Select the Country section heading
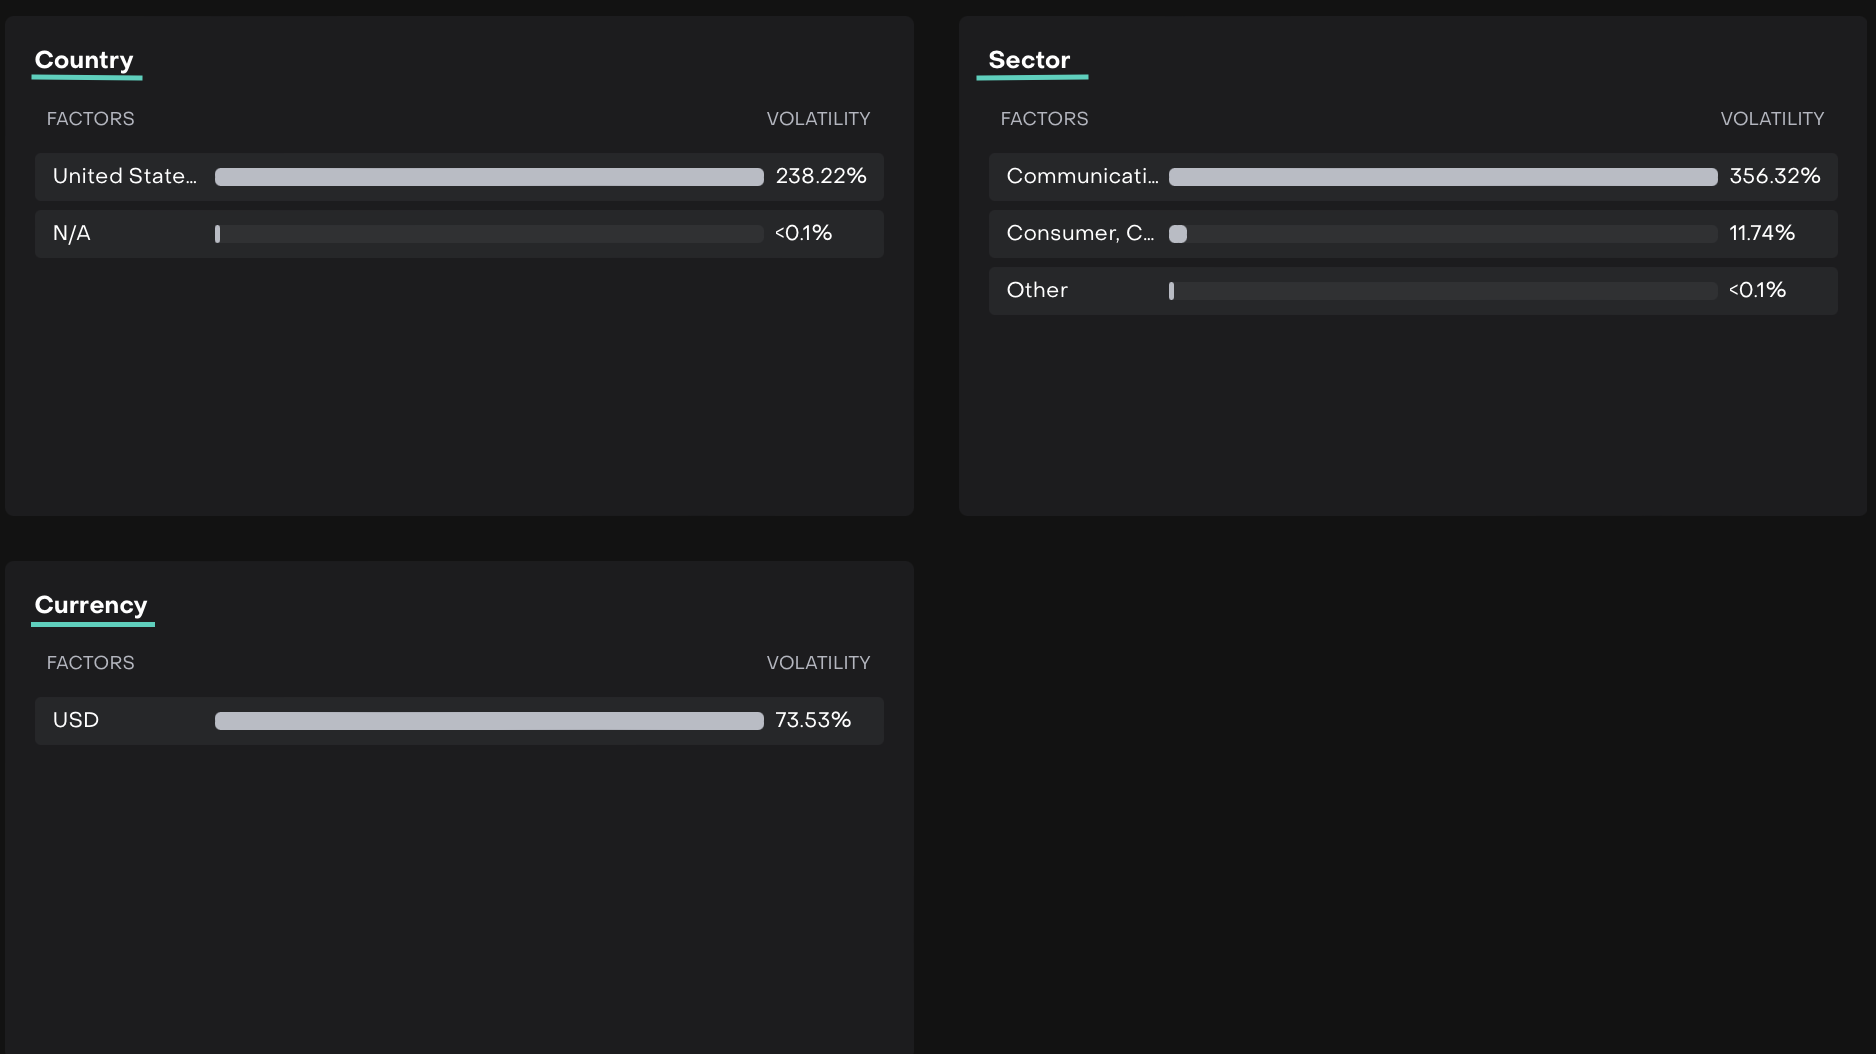The image size is (1876, 1054). (84, 60)
